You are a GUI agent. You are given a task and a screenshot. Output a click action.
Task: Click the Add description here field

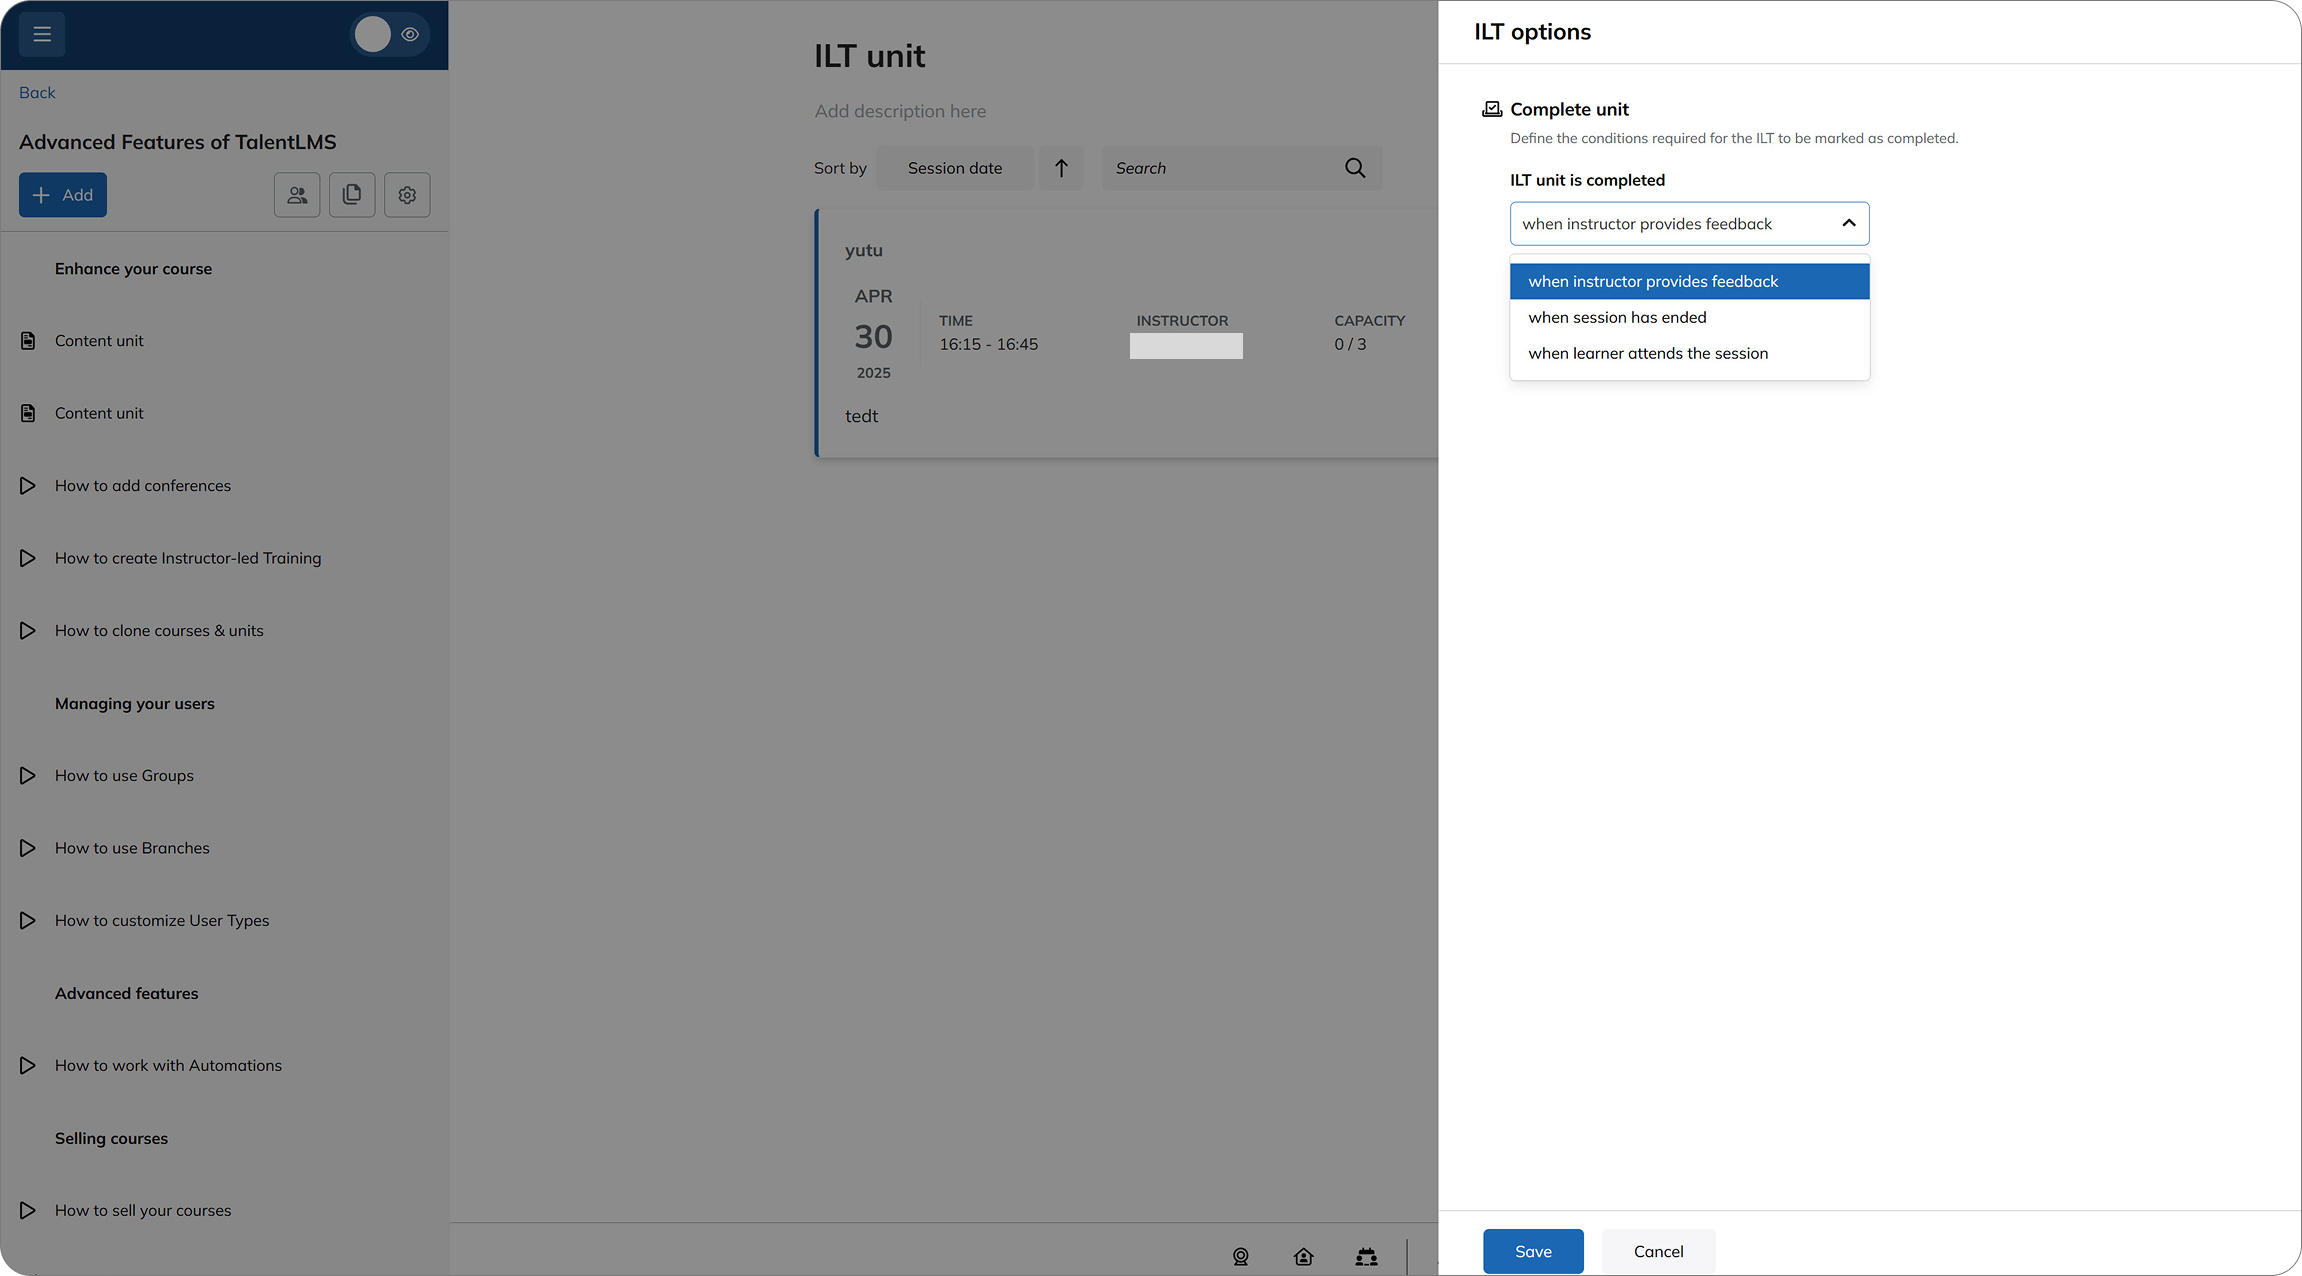(900, 111)
